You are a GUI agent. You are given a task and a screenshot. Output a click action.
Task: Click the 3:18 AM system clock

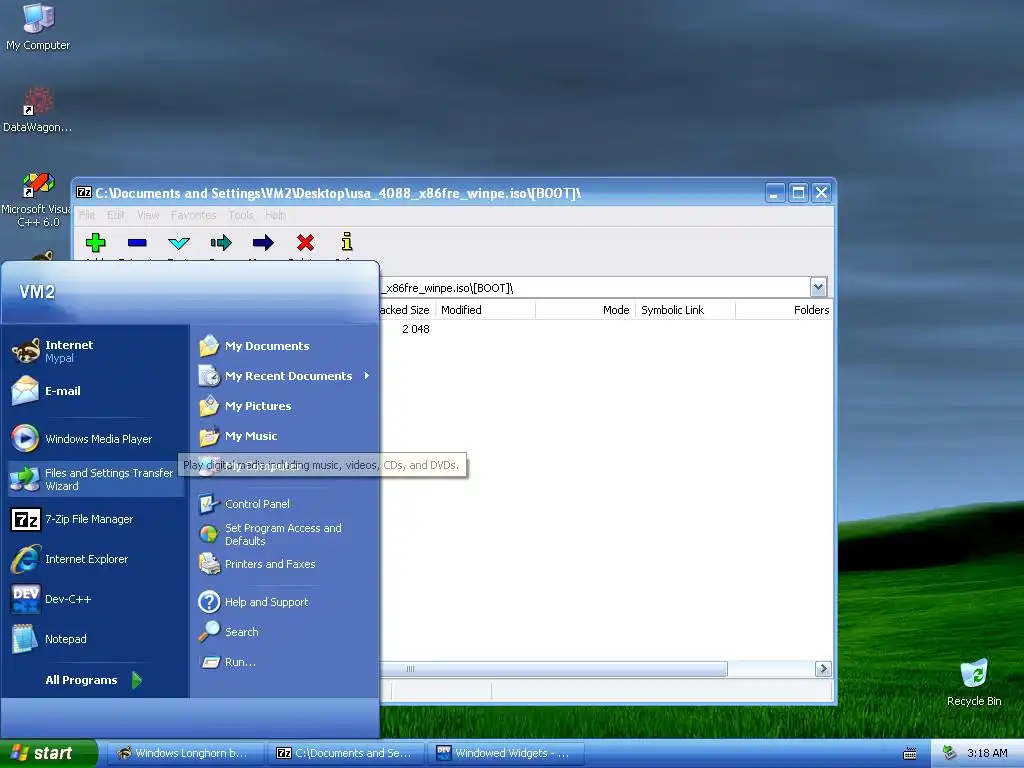pyautogui.click(x=987, y=753)
